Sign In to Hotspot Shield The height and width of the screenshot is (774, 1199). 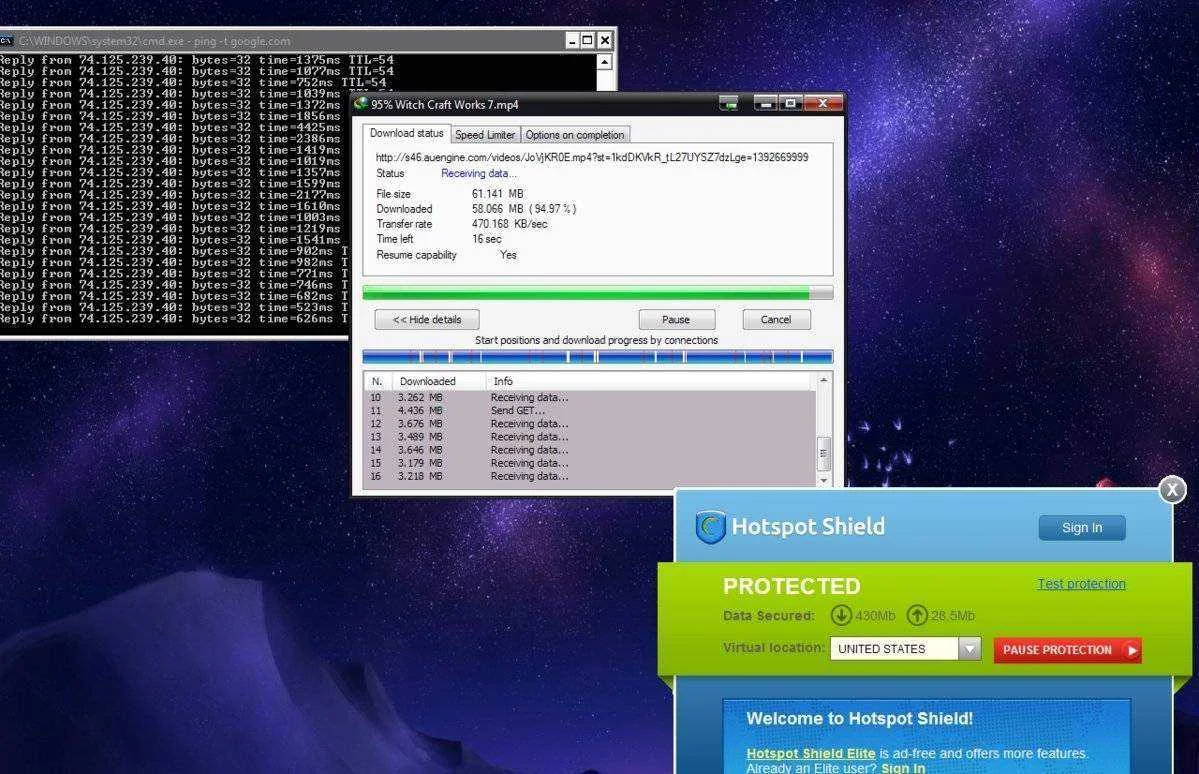1082,528
